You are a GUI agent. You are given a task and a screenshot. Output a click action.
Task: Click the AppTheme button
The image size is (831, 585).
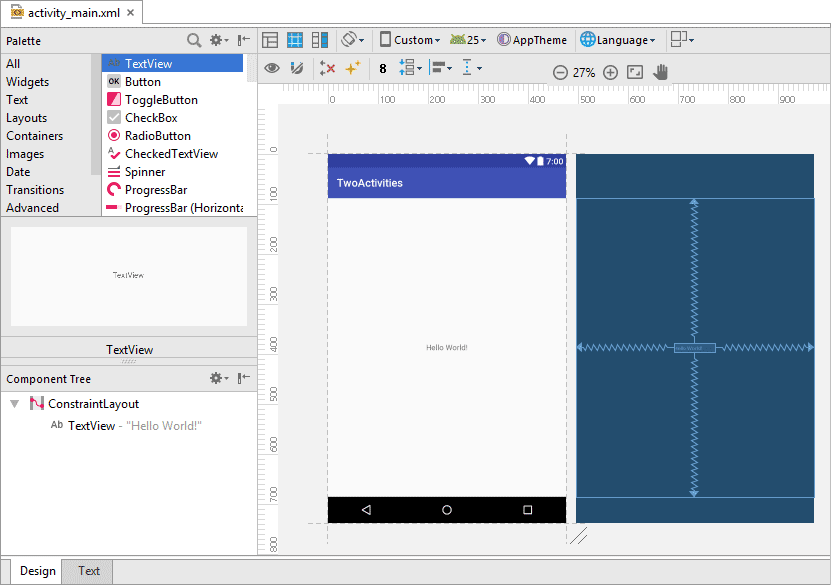532,40
